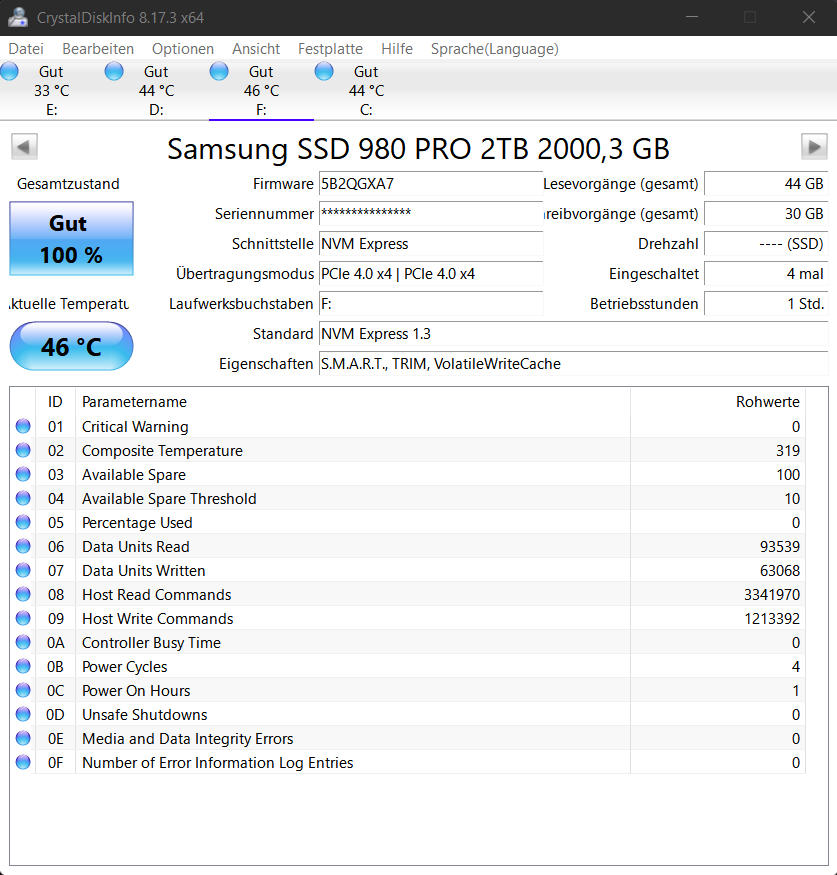Click status orb of Media and Data Integrity Errors
Viewport: 837px width, 875px height.
[23, 738]
